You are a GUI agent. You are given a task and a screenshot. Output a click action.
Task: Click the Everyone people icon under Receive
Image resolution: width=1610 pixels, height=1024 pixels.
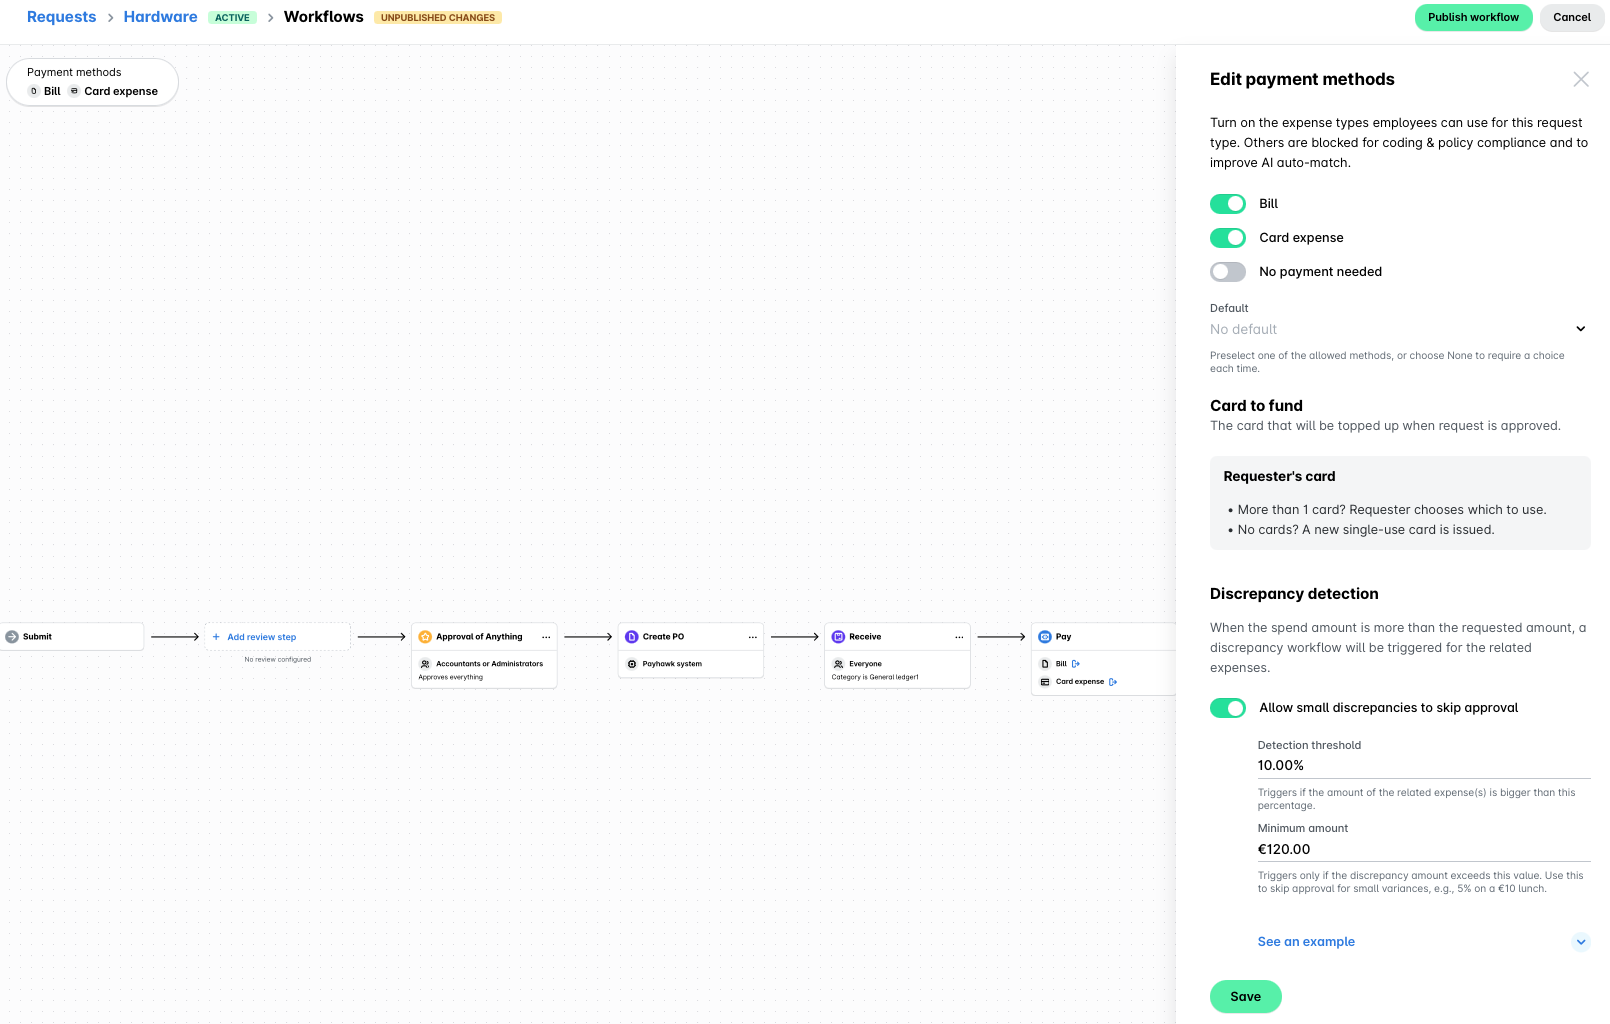(x=840, y=663)
